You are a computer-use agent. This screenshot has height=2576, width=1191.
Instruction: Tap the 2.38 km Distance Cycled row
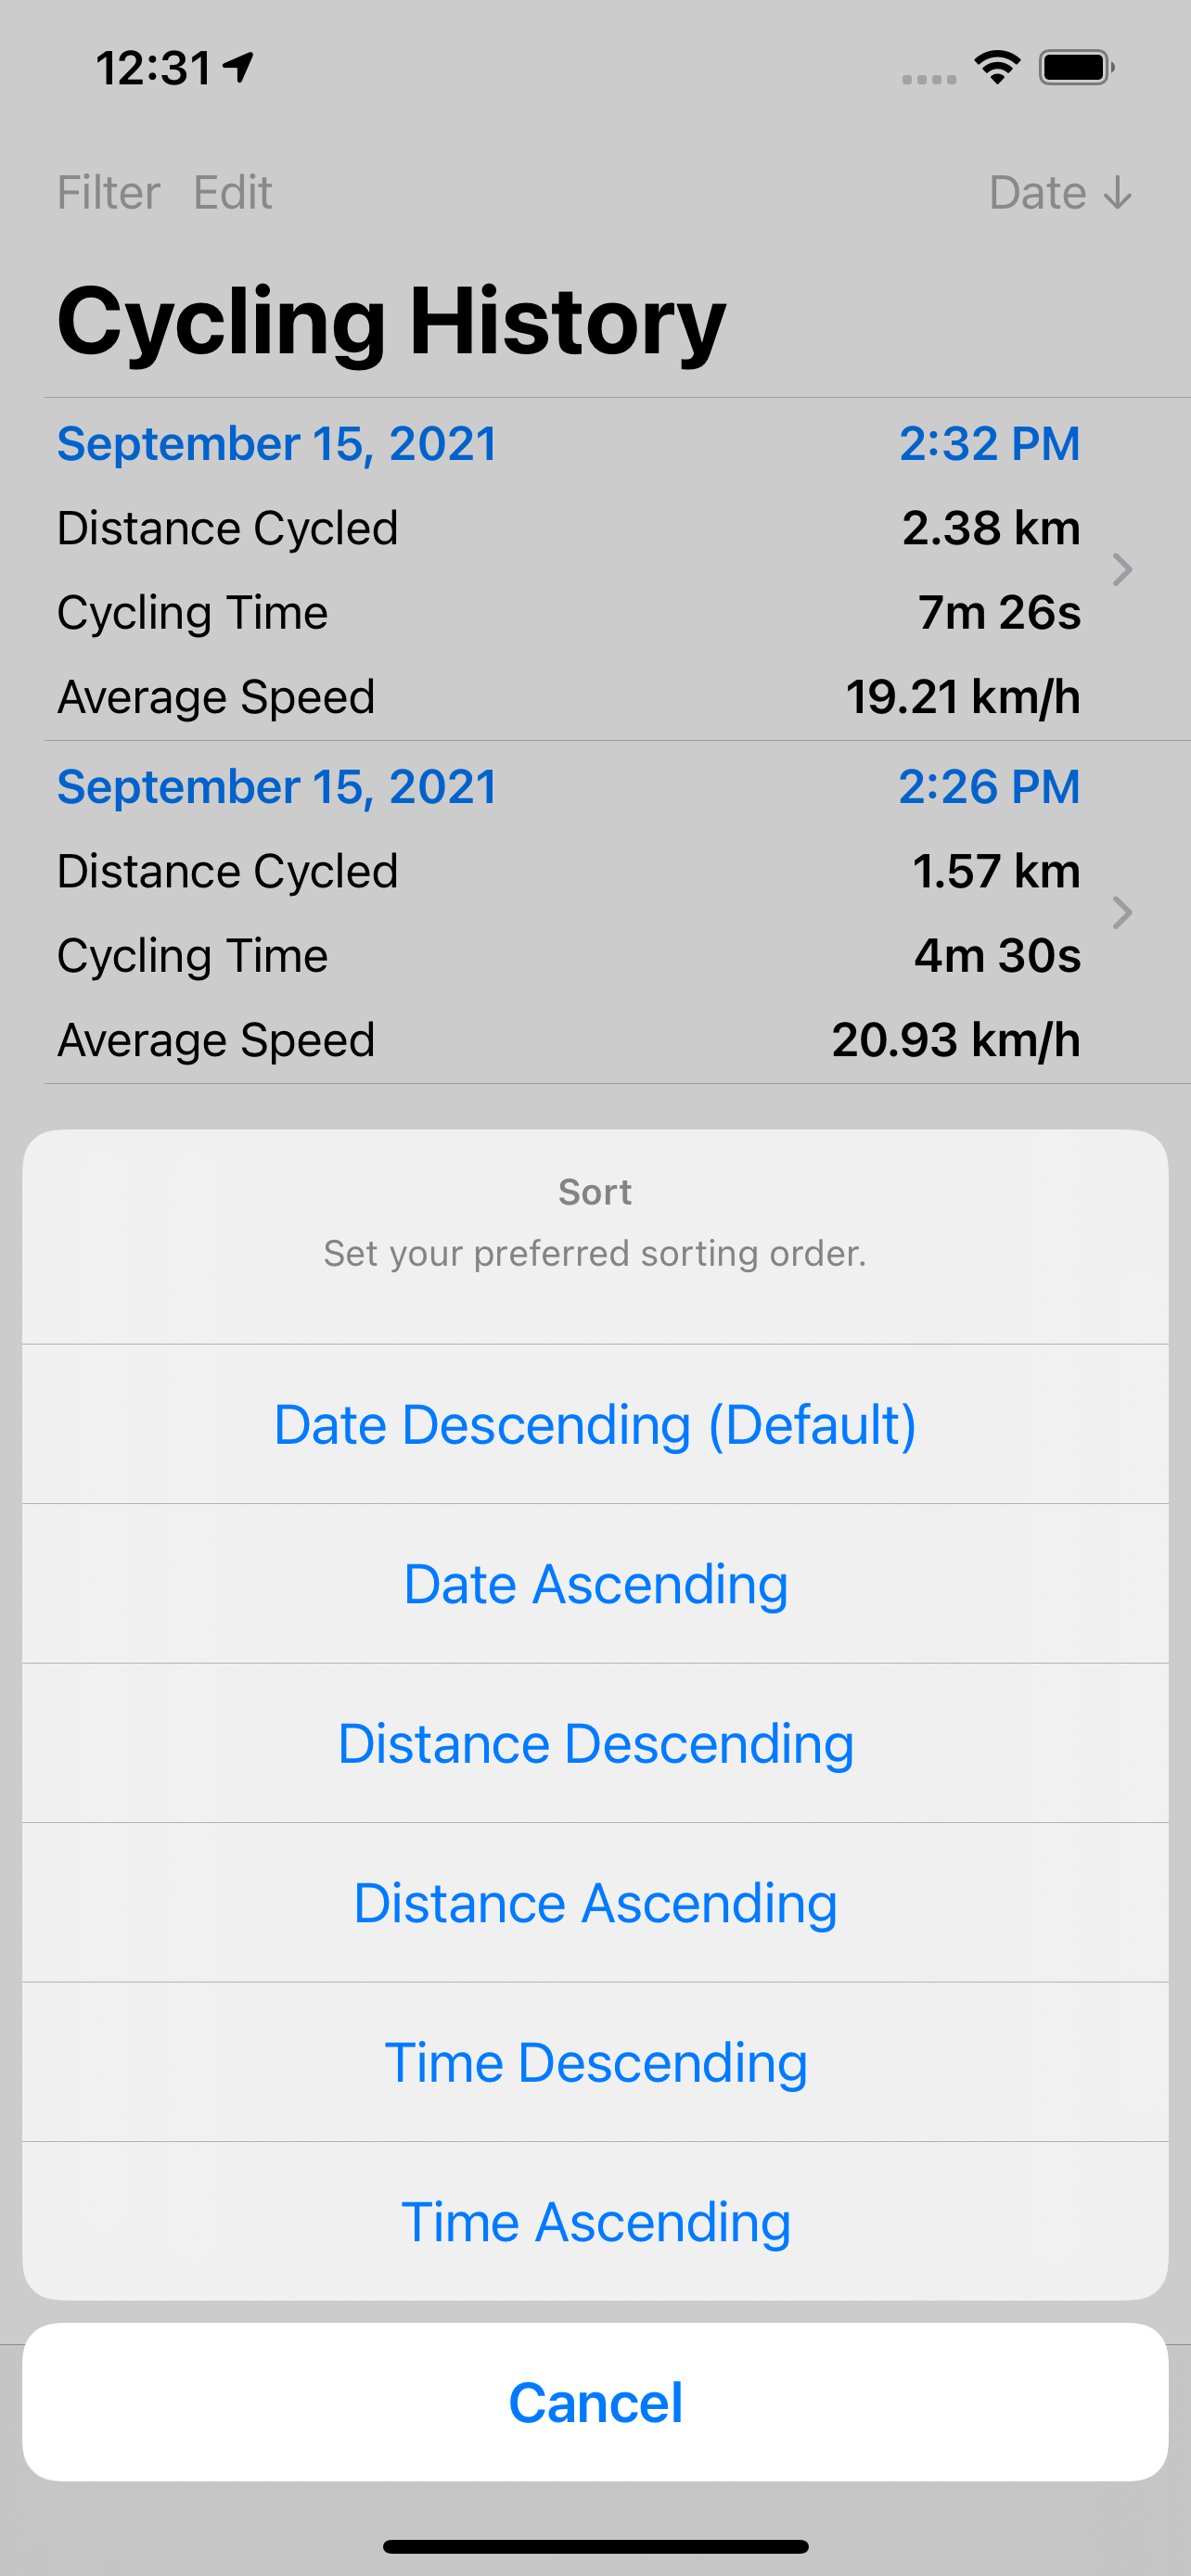(568, 528)
